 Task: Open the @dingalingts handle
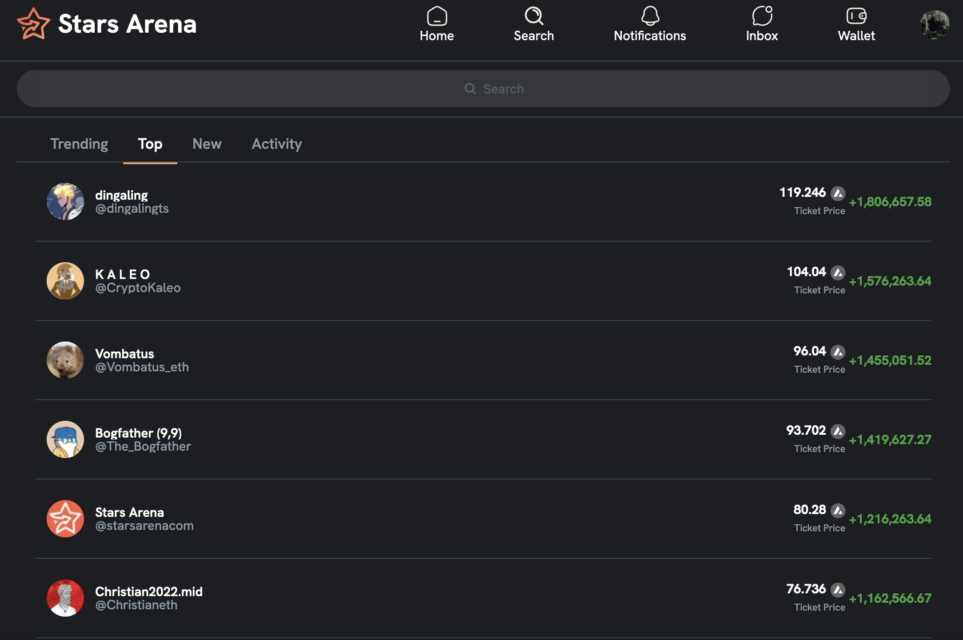131,209
